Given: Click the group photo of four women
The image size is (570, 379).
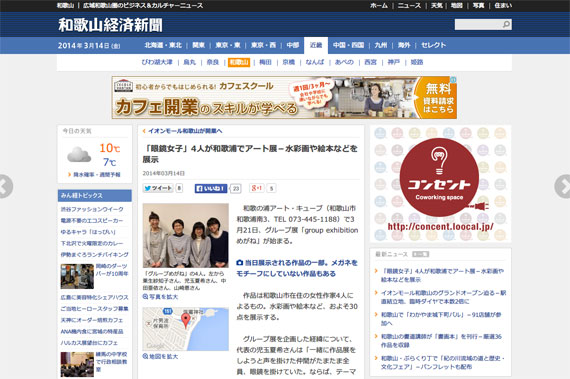Looking at the screenshot, I should coord(186,235).
